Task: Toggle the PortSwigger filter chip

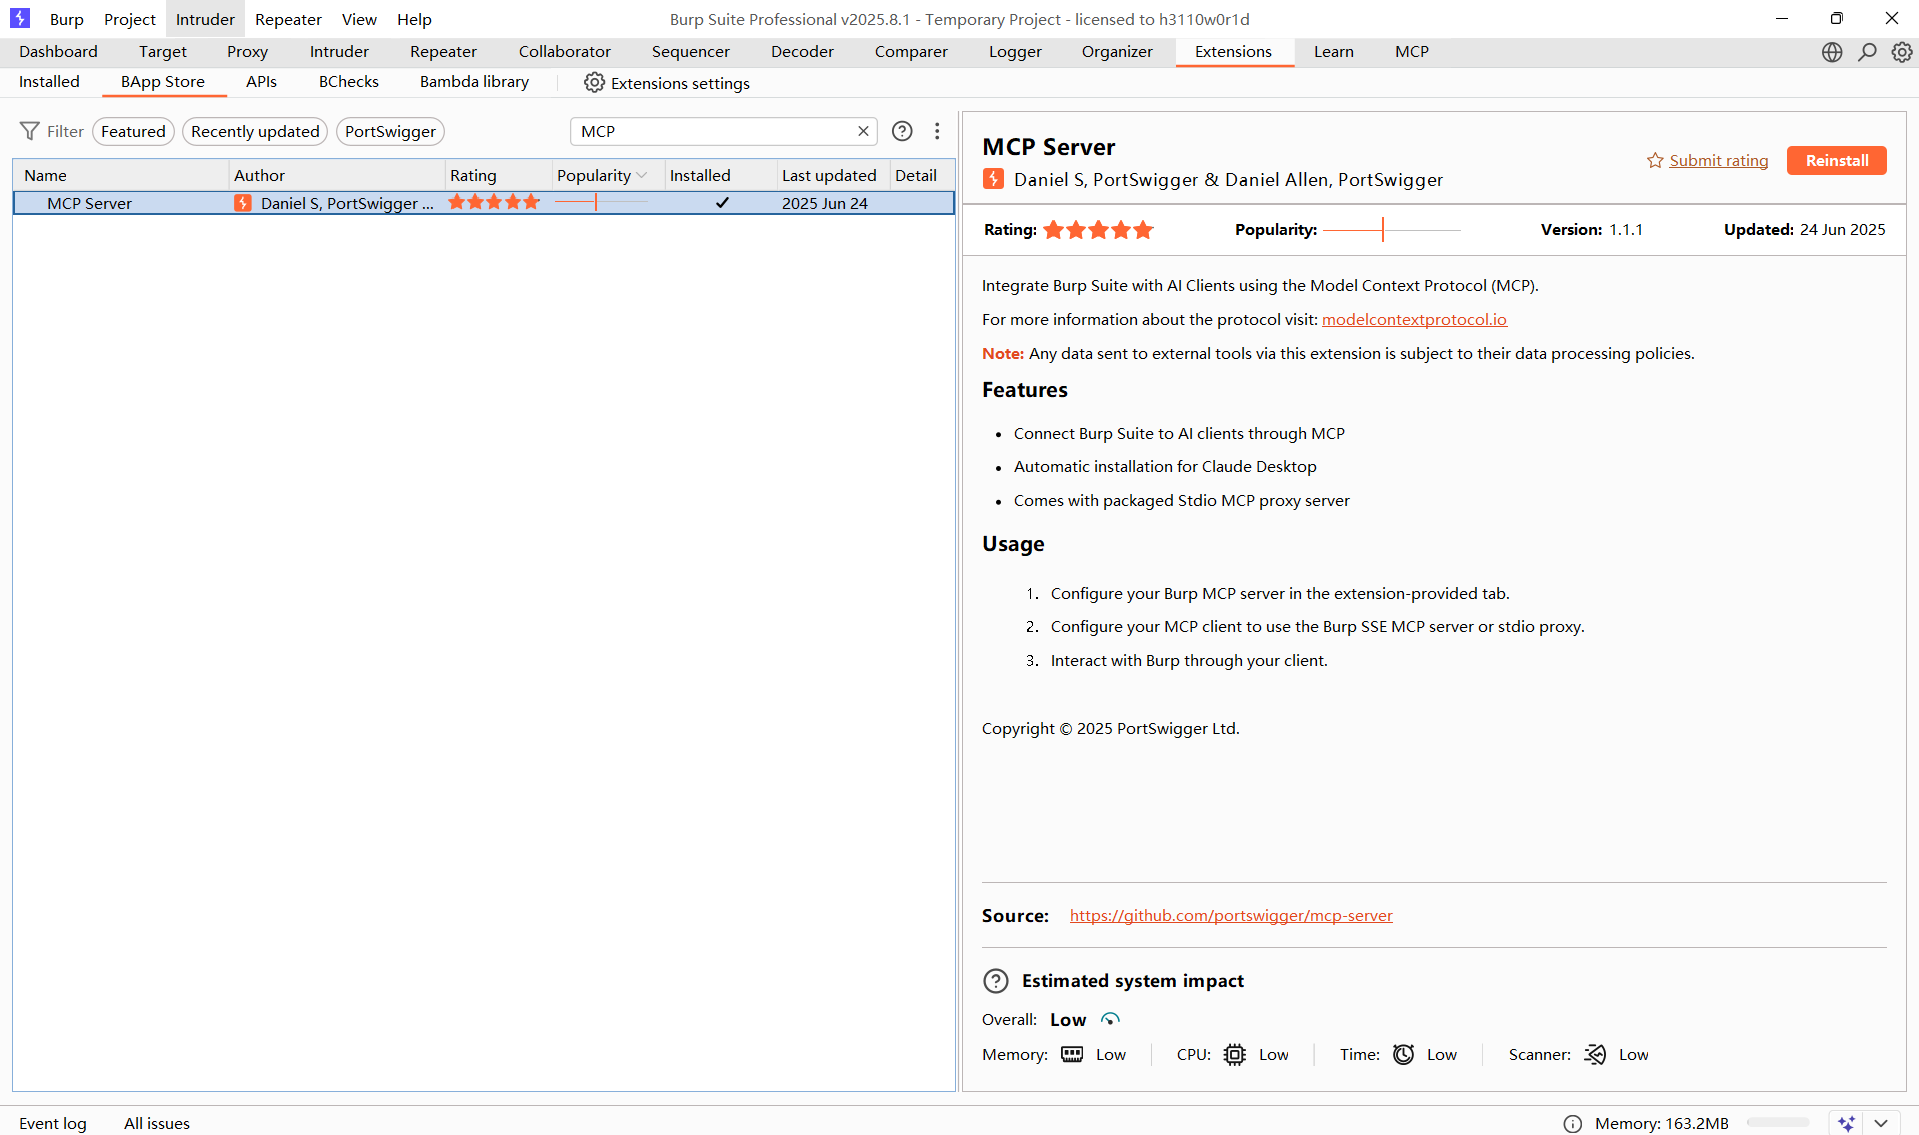Action: [x=390, y=131]
